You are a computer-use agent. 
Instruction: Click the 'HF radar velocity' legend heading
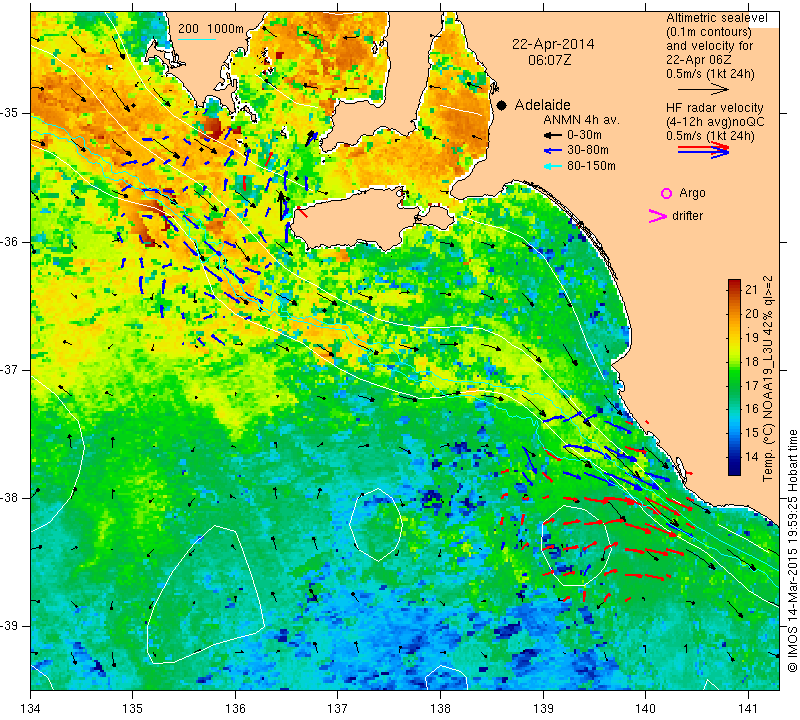[714, 108]
